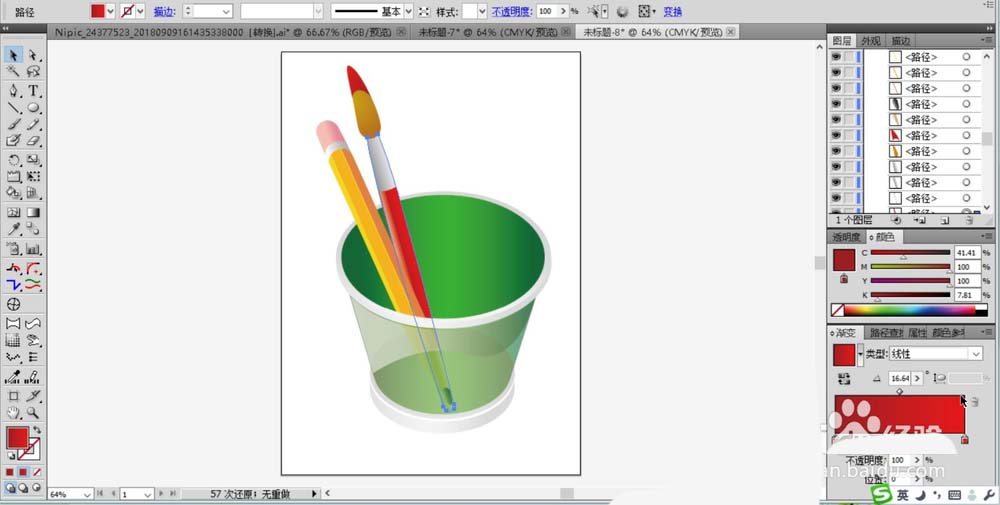Click the 变换 transform link
This screenshot has width=1000, height=505.
pyautogui.click(x=673, y=11)
